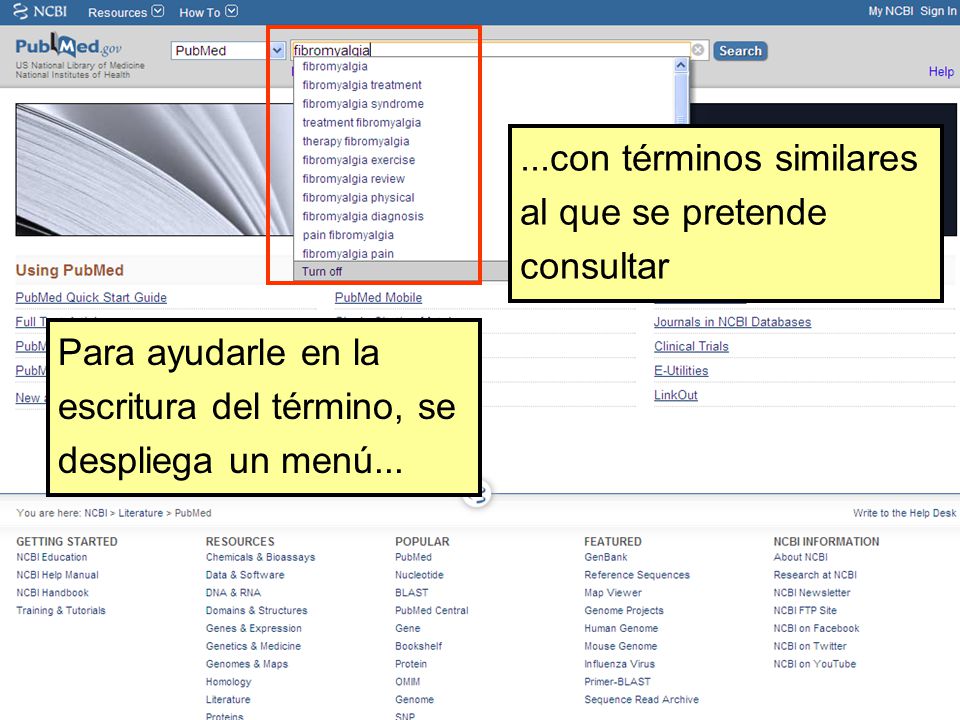Open NCBI Education footer link
Screen dimensions: 960x720
(52, 557)
